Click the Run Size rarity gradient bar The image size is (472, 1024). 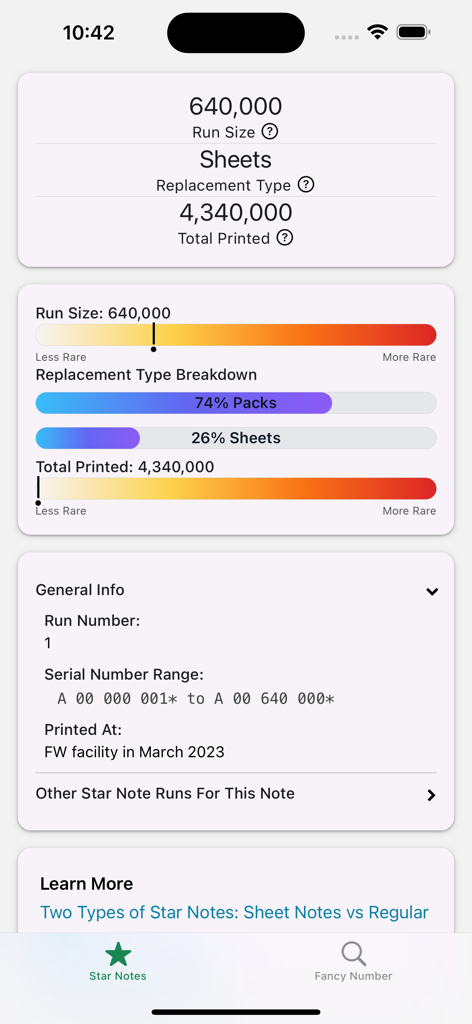[236, 334]
